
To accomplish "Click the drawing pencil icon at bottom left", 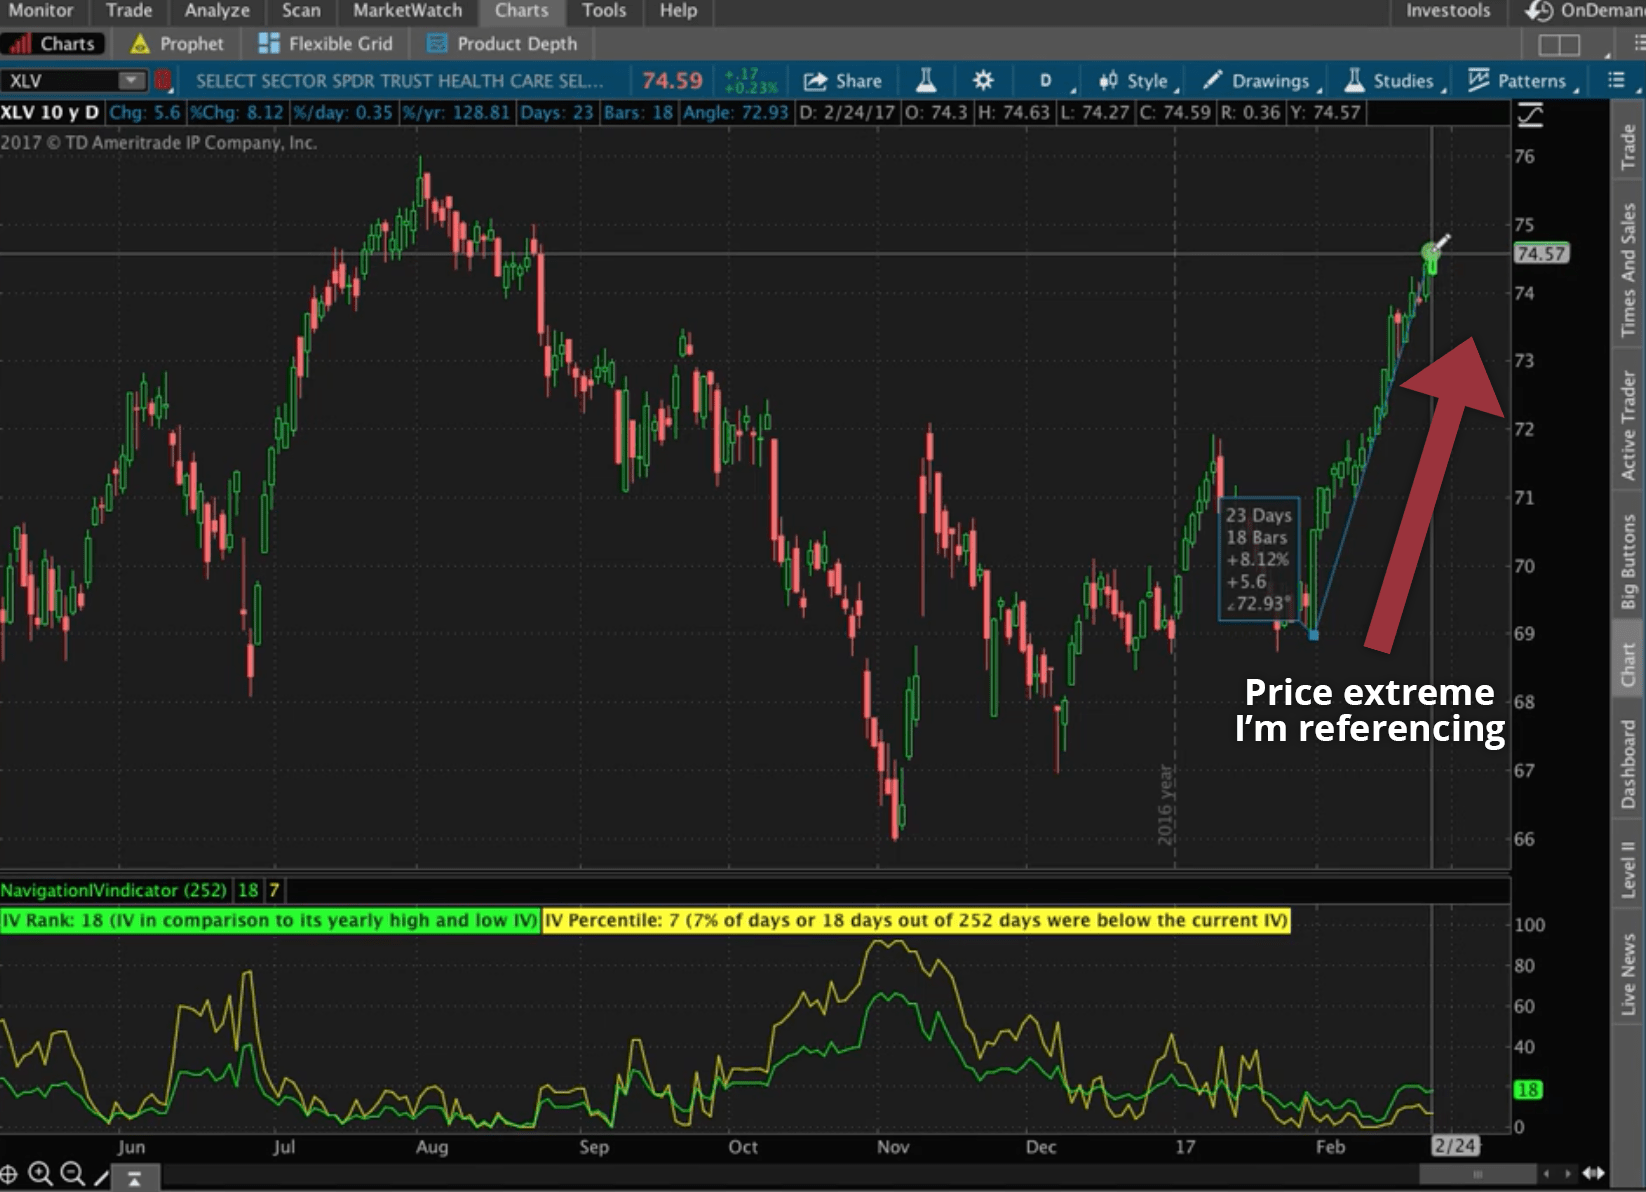I will coord(101,1177).
